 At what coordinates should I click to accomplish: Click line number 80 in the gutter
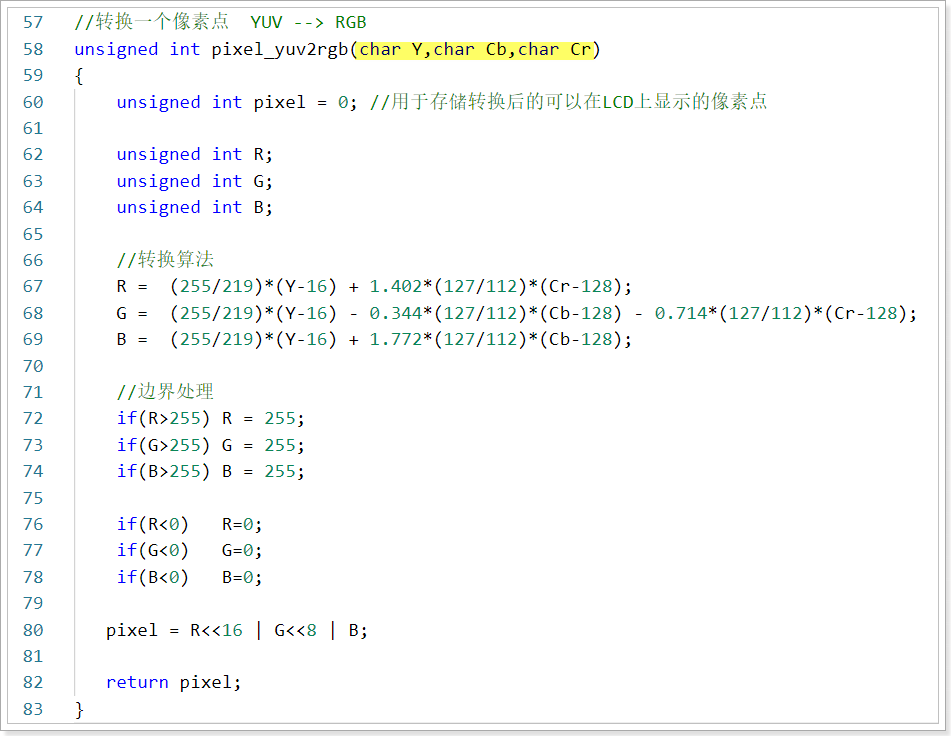pos(33,630)
